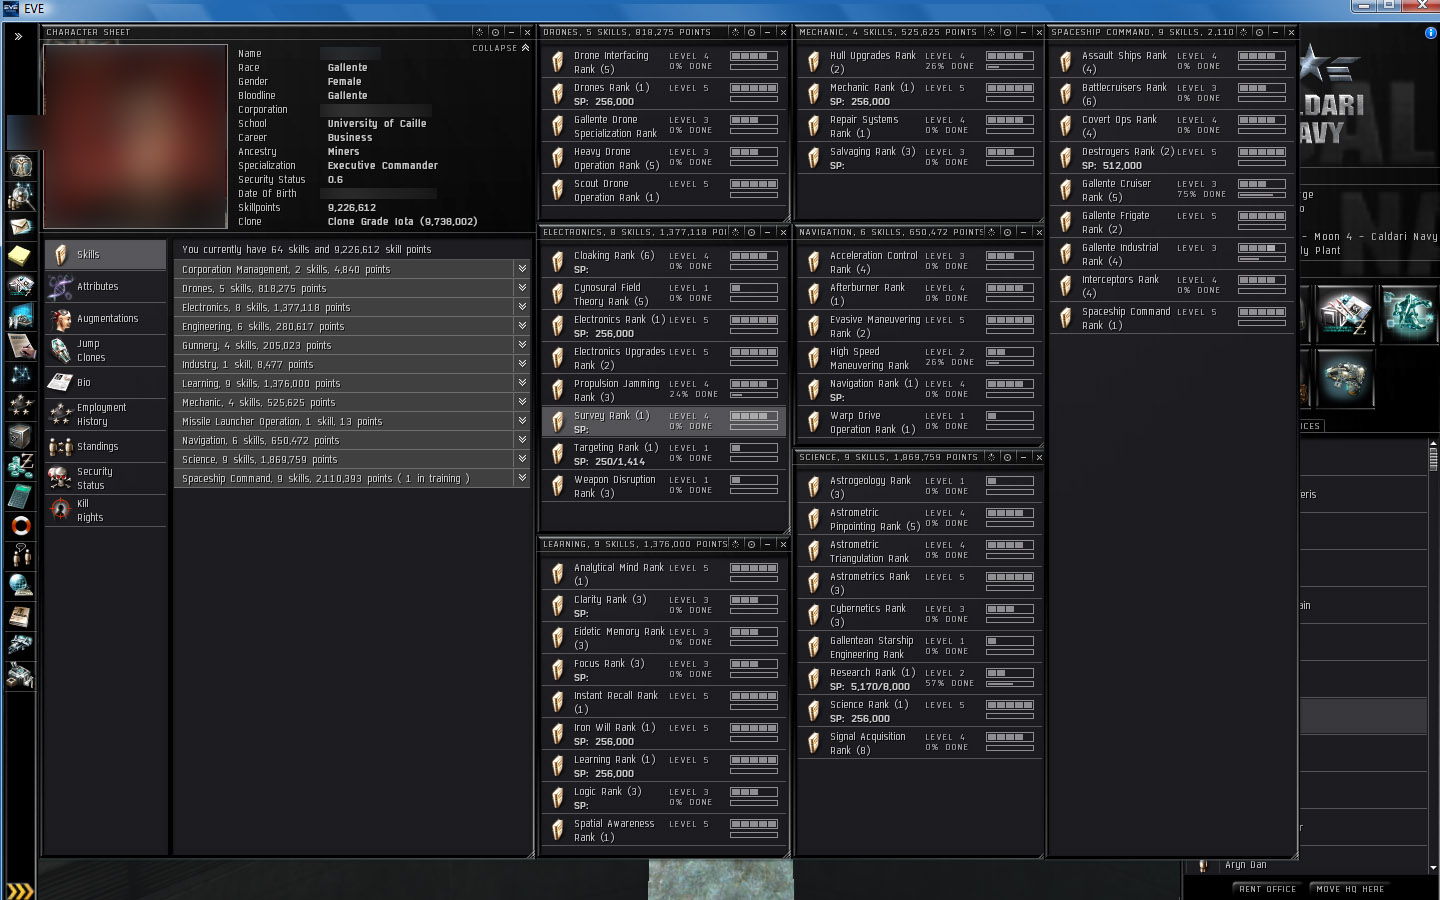This screenshot has width=1440, height=900.
Task: Click the Assault Ships skill book icon
Action: coord(1066,62)
